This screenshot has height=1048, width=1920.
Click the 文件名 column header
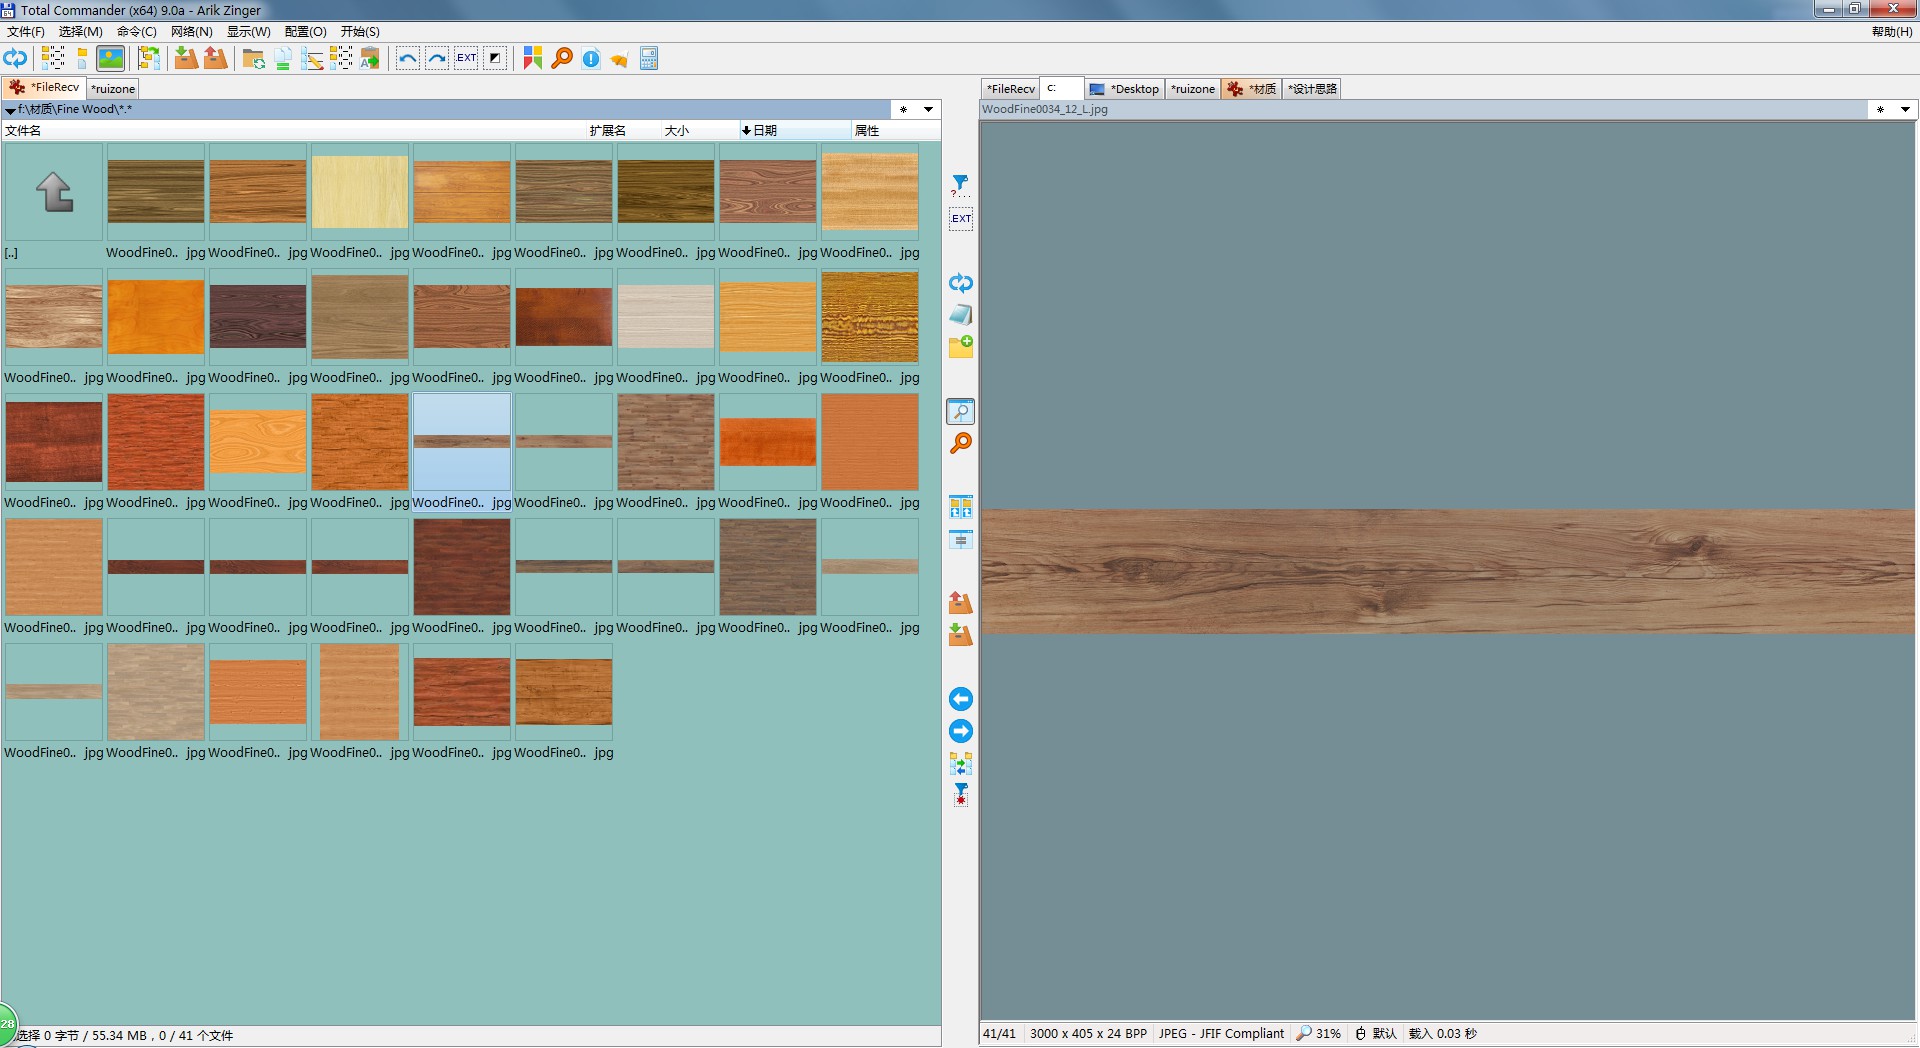24,131
